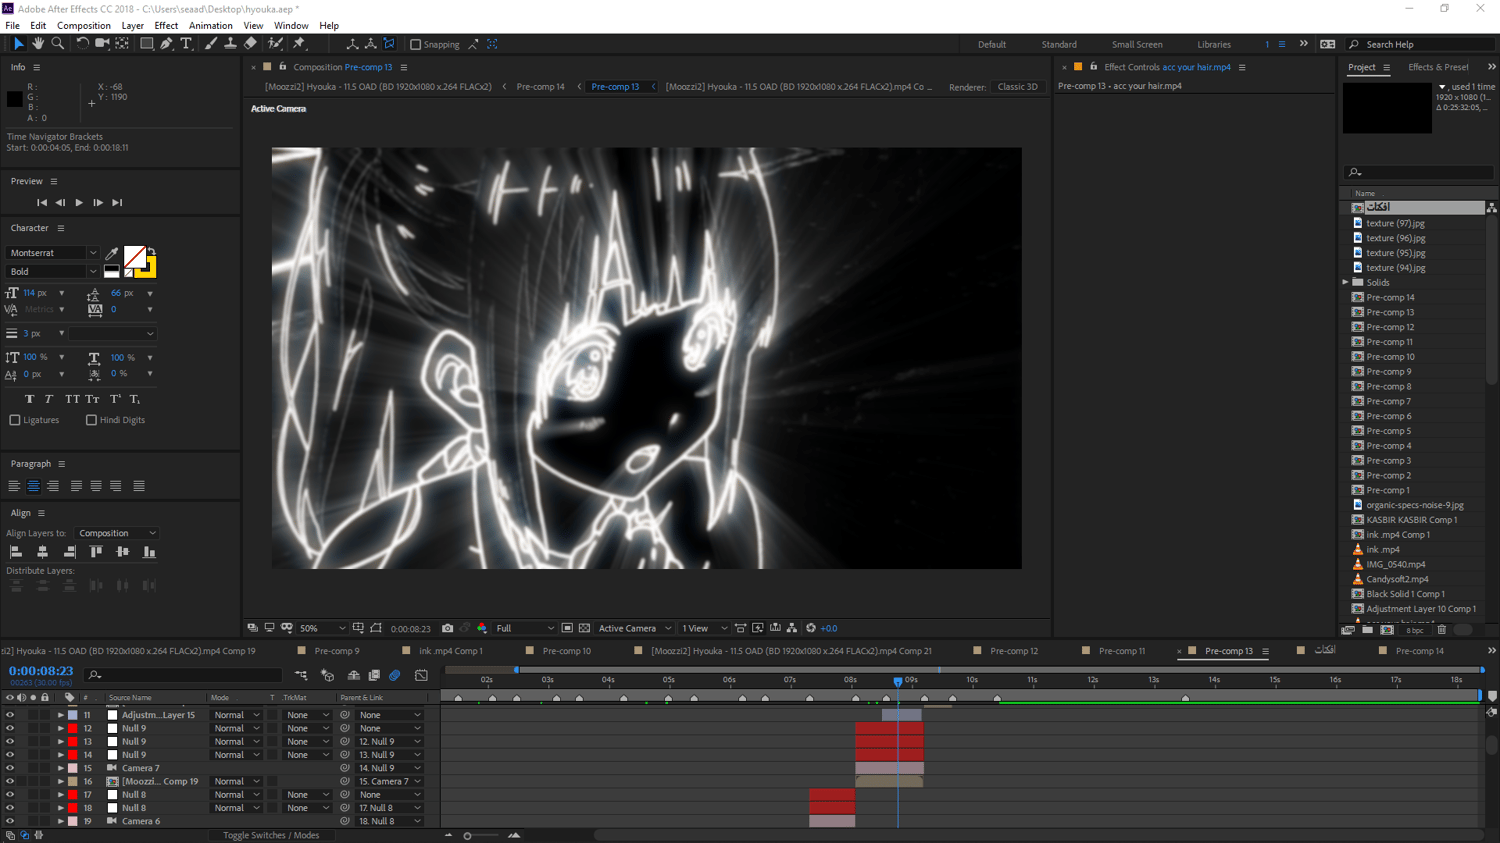Screen dimensions: 1500x843
Task: Expand layer 11 Adjustment Layer properties
Action: pos(61,715)
